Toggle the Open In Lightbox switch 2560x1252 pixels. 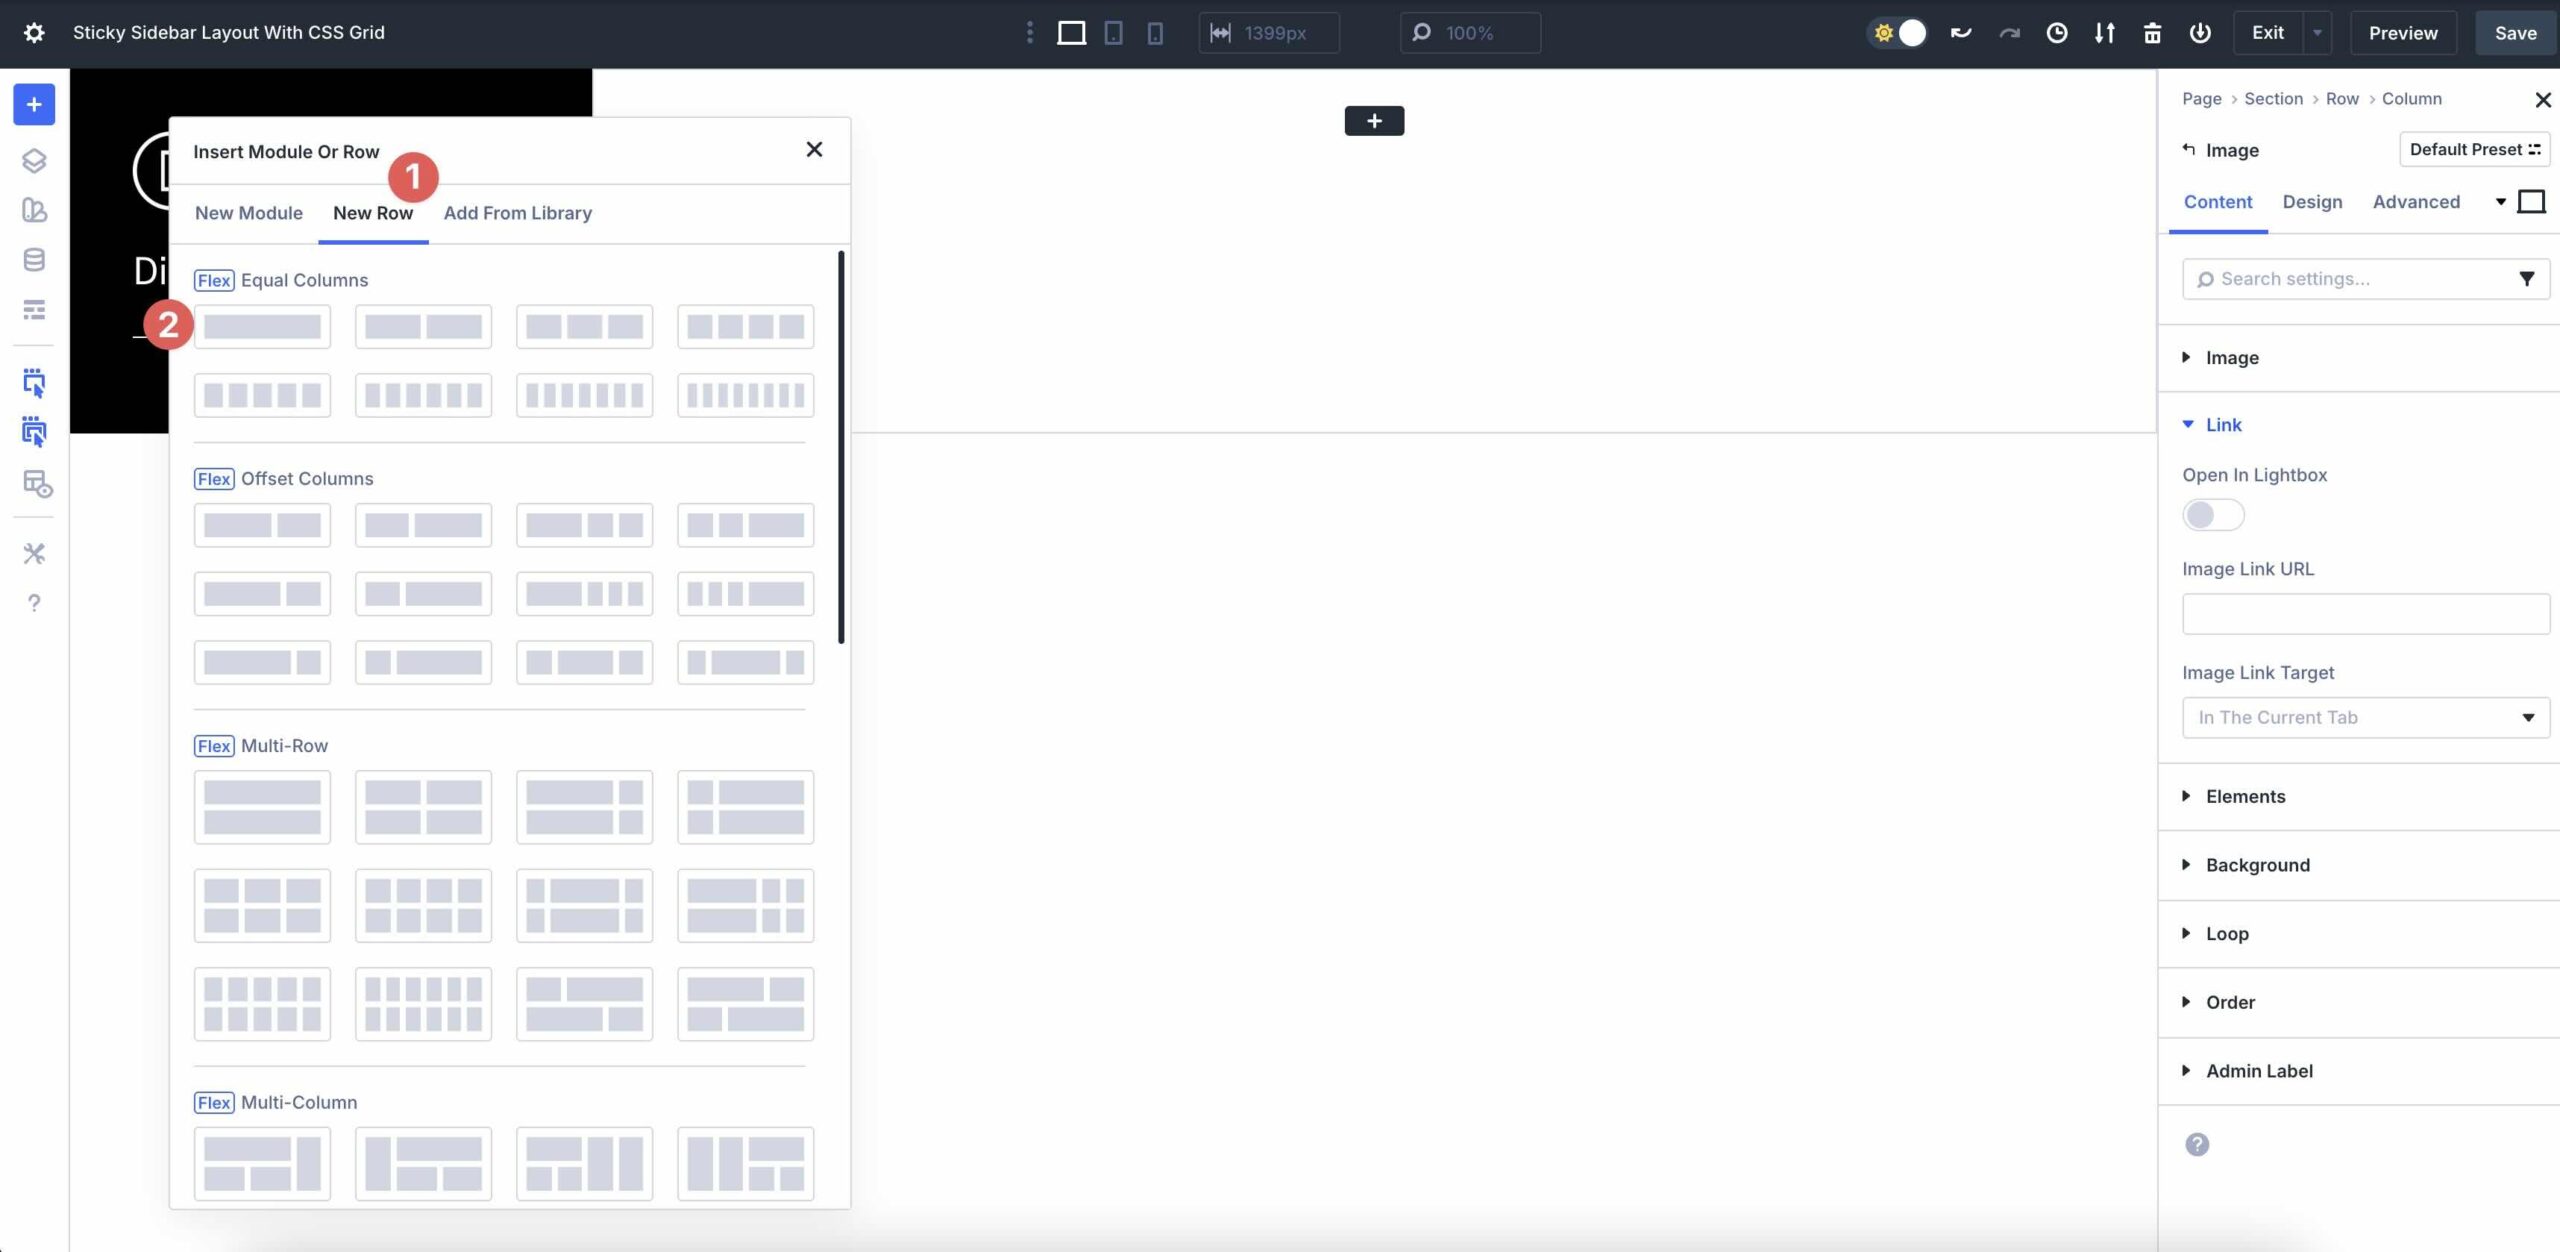[2212, 514]
